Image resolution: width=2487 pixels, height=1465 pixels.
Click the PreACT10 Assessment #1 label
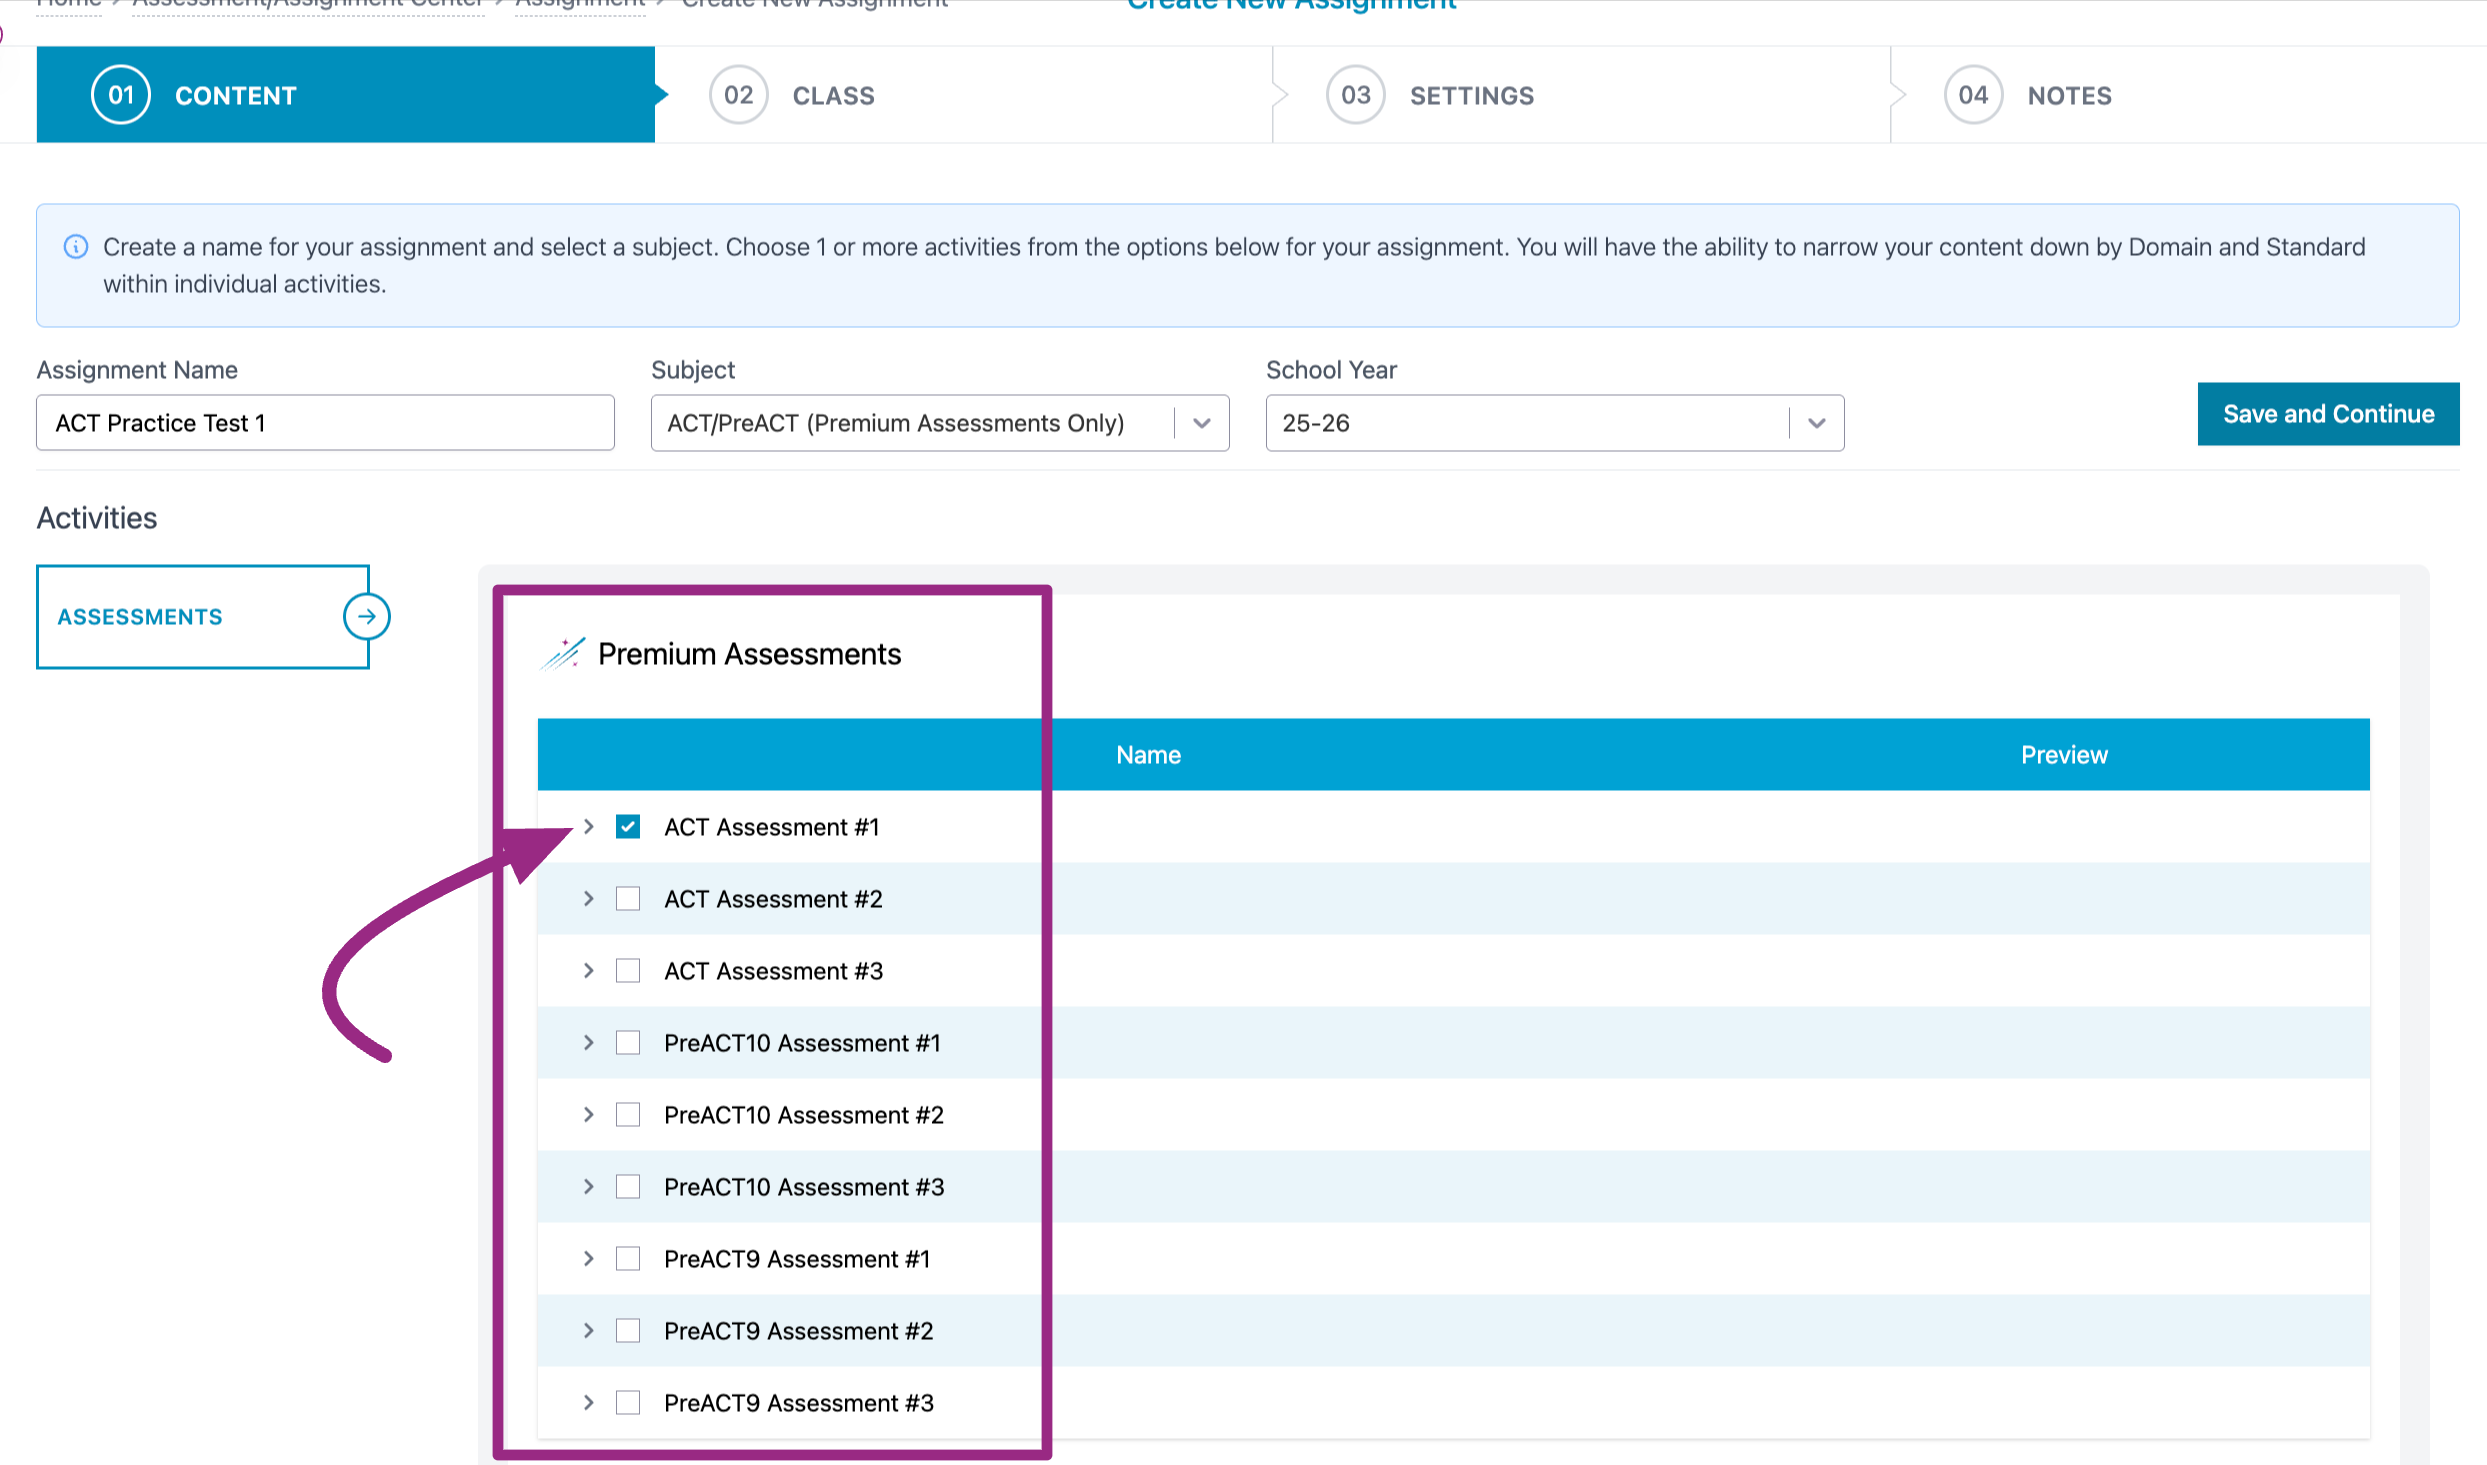coord(802,1043)
